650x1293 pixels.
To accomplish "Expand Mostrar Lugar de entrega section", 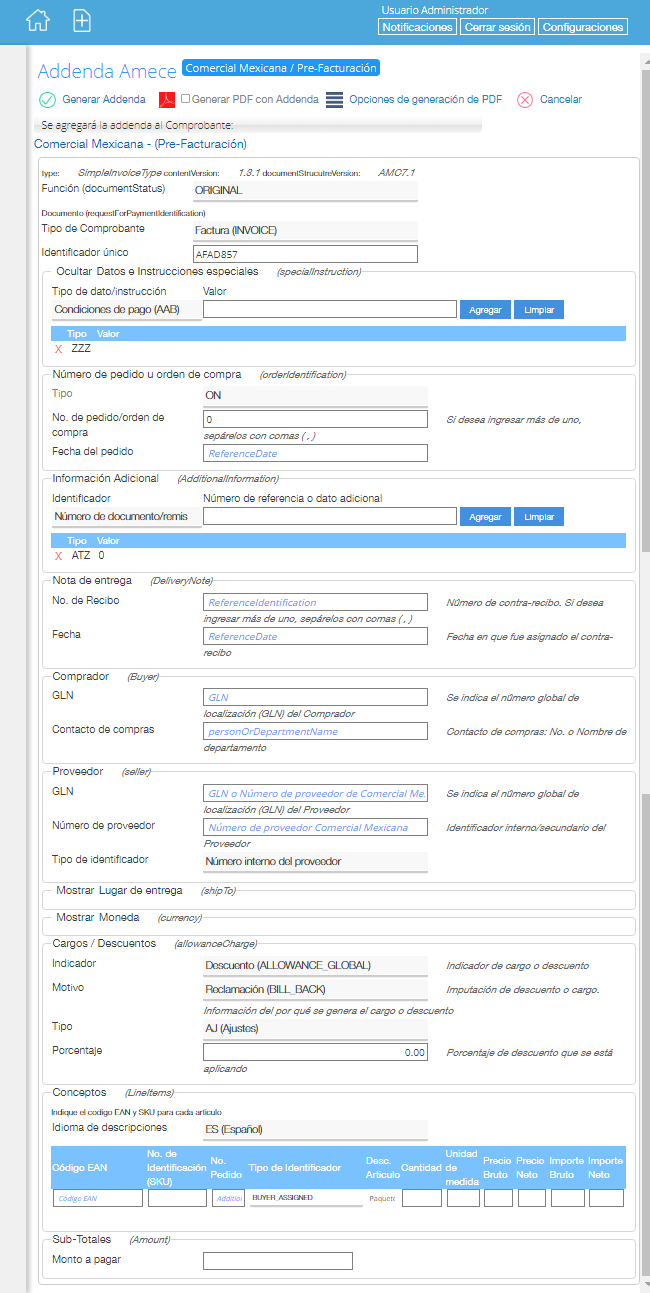I will (119, 890).
